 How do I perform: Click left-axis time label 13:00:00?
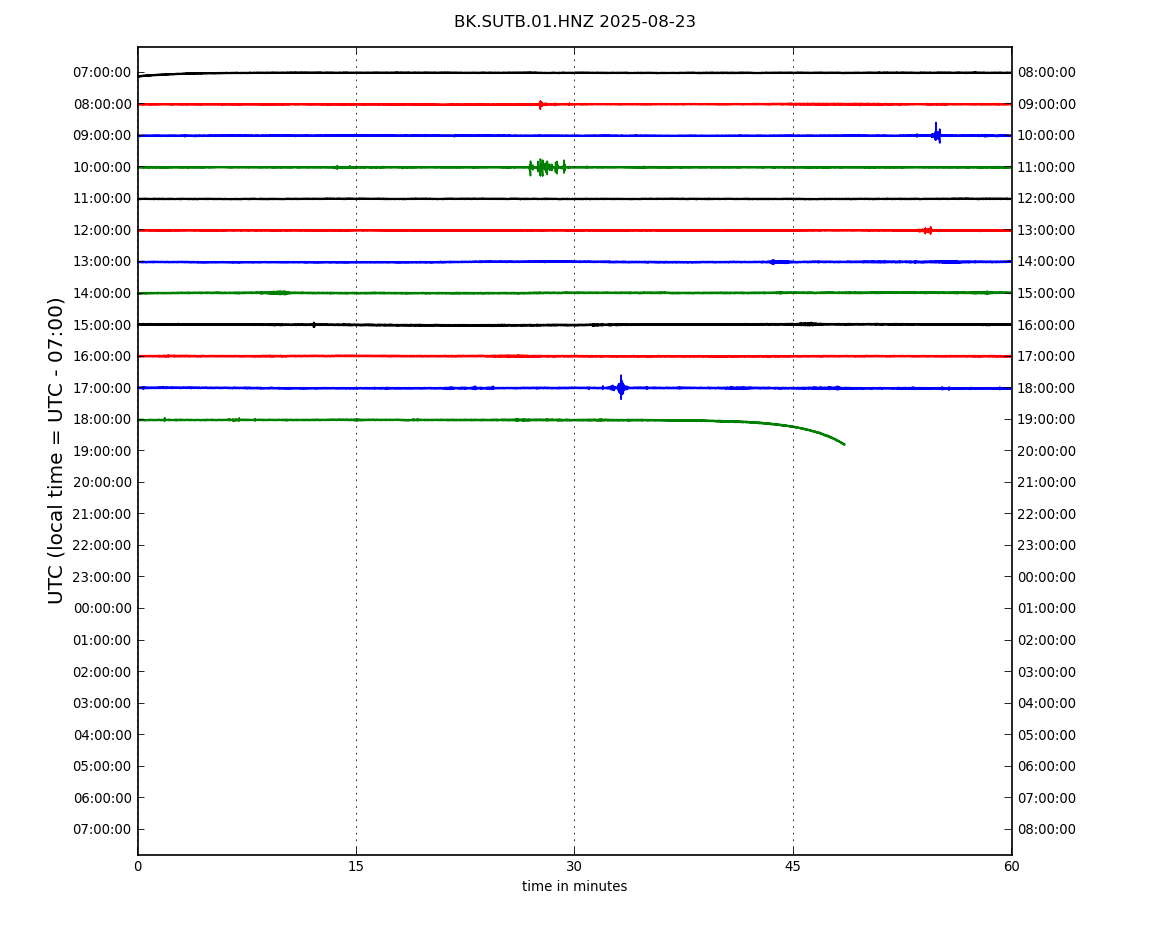(102, 262)
